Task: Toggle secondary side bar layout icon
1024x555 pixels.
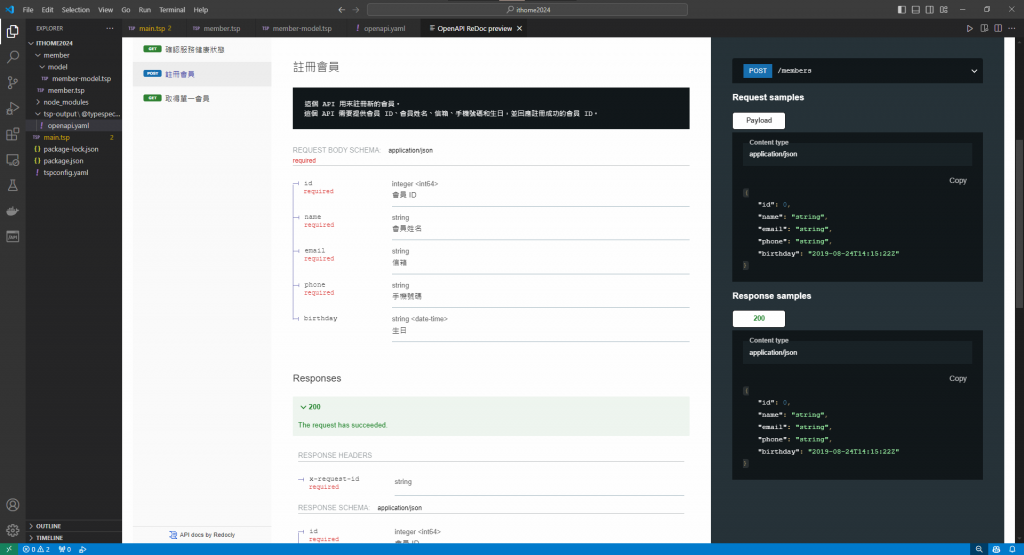Action: pyautogui.click(x=929, y=10)
